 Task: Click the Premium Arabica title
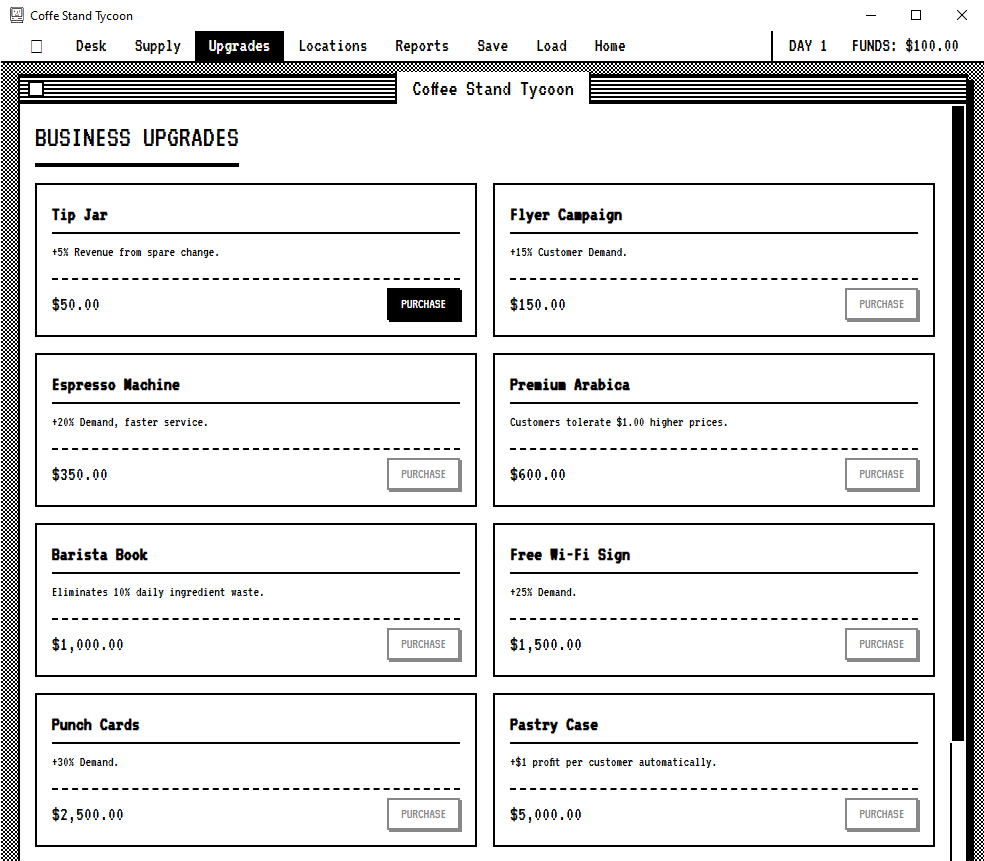[570, 385]
